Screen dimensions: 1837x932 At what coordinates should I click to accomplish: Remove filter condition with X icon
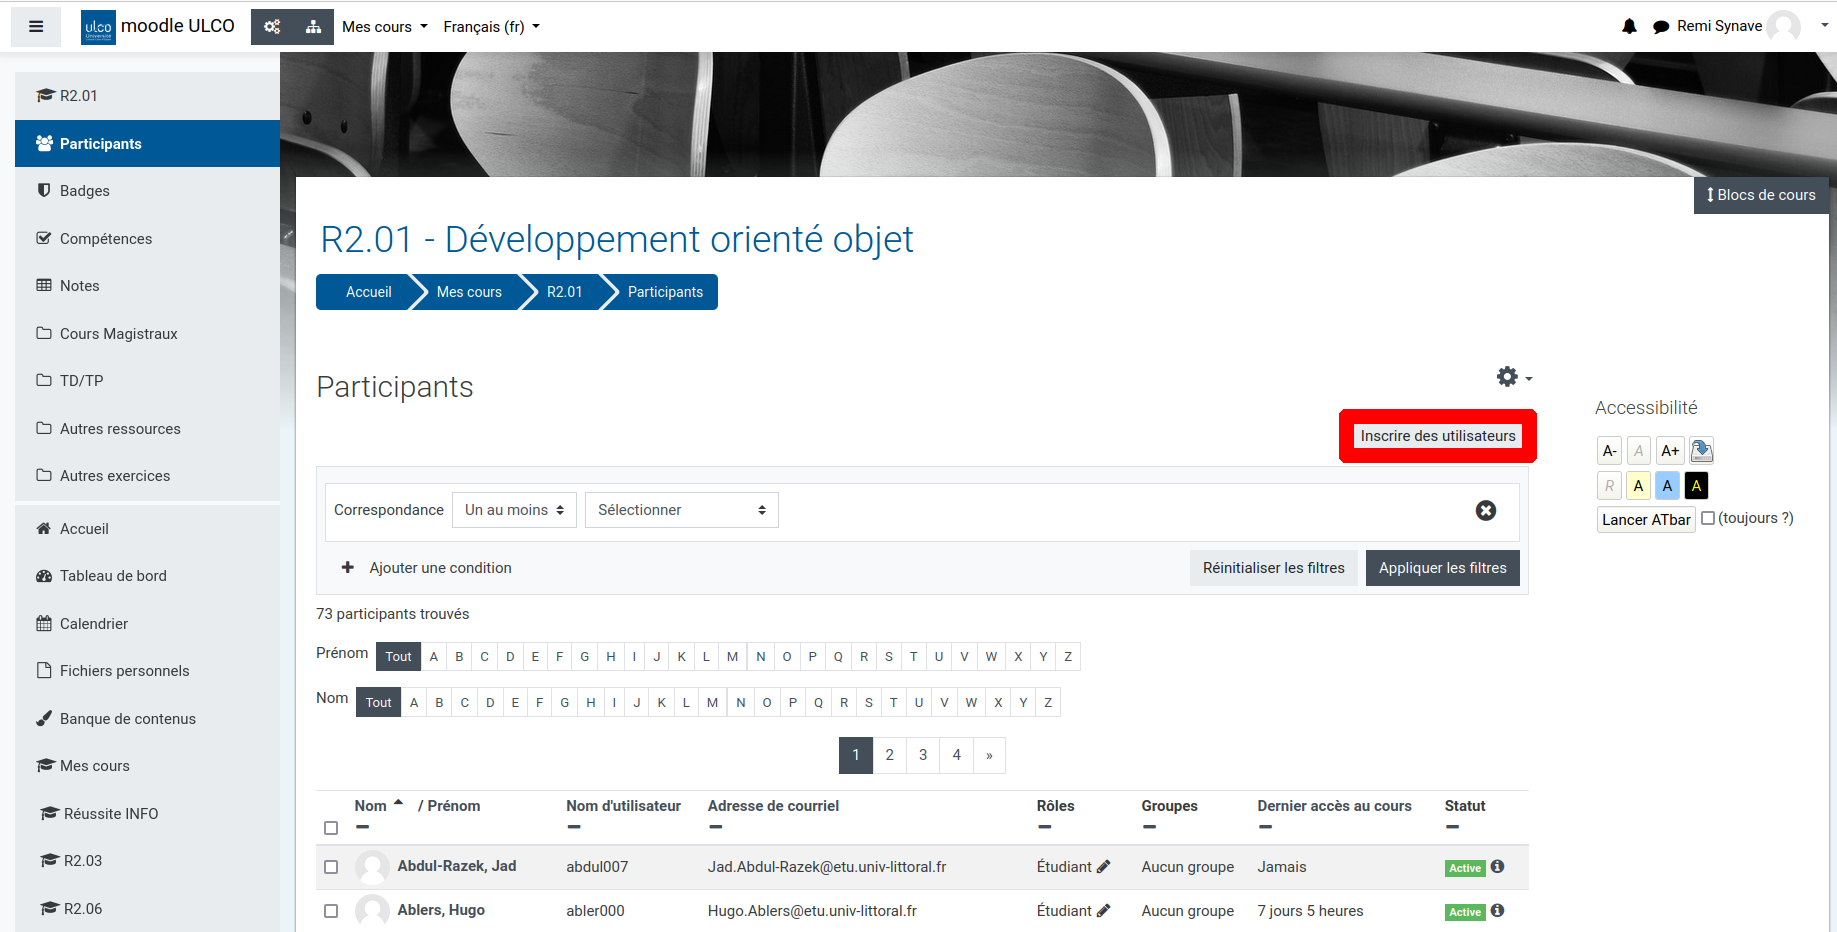coord(1486,511)
